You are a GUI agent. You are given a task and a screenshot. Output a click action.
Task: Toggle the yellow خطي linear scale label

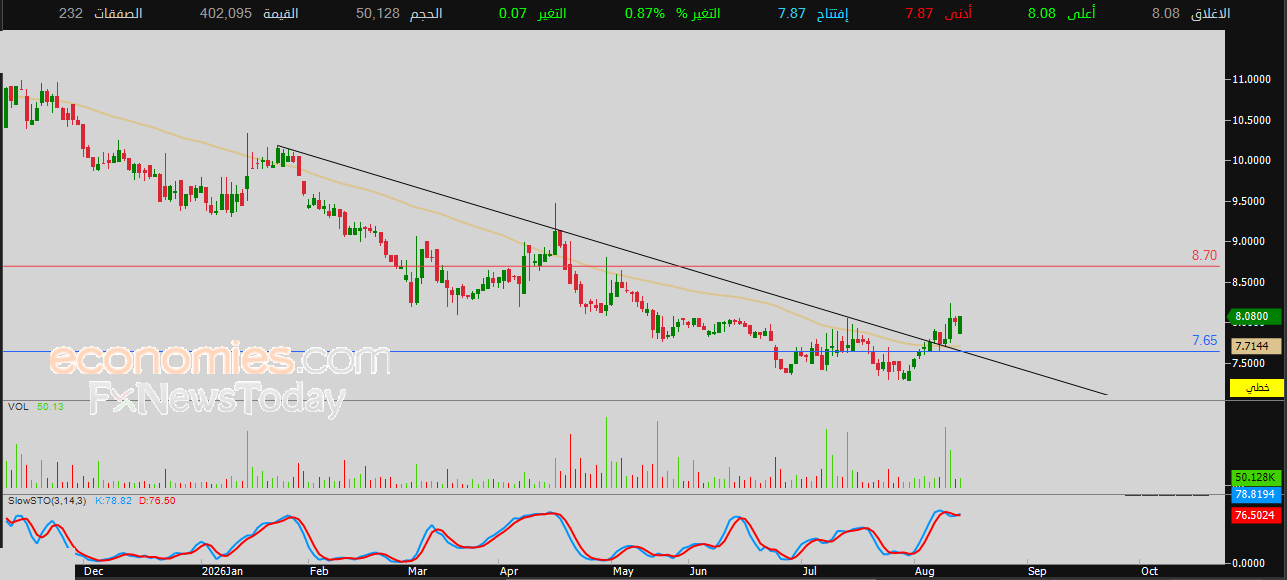tap(1257, 387)
